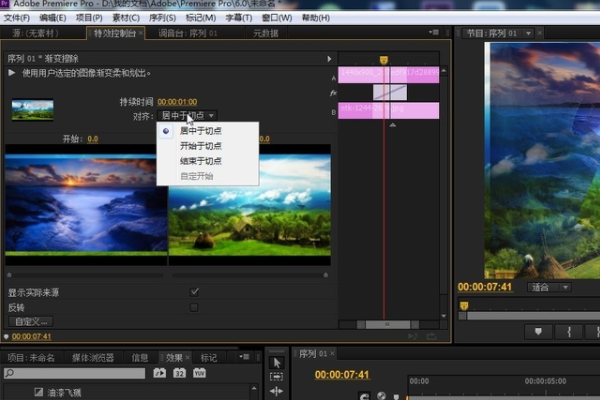Enable the 反转 checkbox
The height and width of the screenshot is (400, 600).
pos(194,307)
